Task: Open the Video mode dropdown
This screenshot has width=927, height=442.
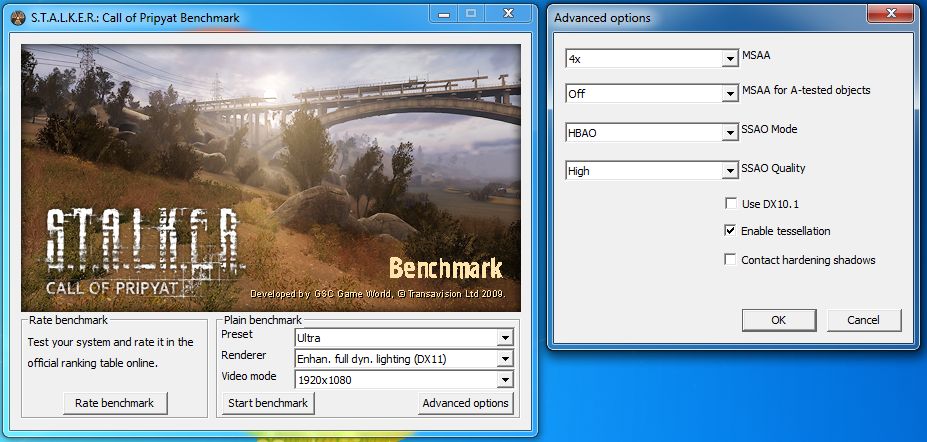Action: (404, 379)
